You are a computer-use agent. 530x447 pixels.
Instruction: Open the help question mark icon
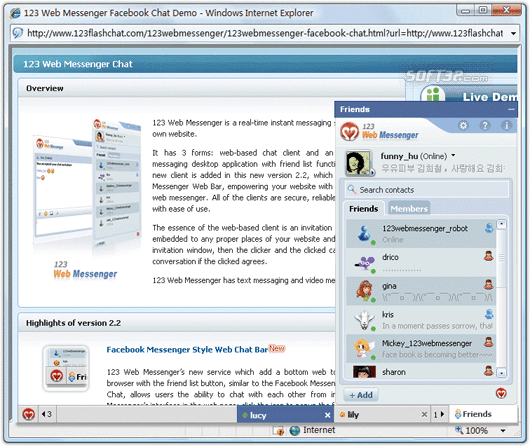(x=485, y=126)
